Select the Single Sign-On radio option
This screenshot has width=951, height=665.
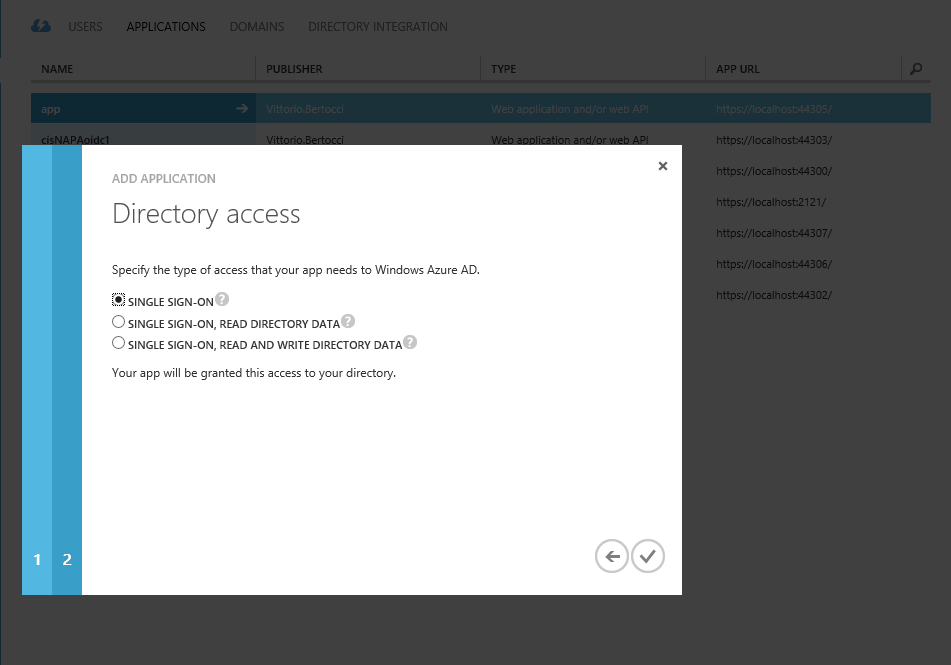118,300
